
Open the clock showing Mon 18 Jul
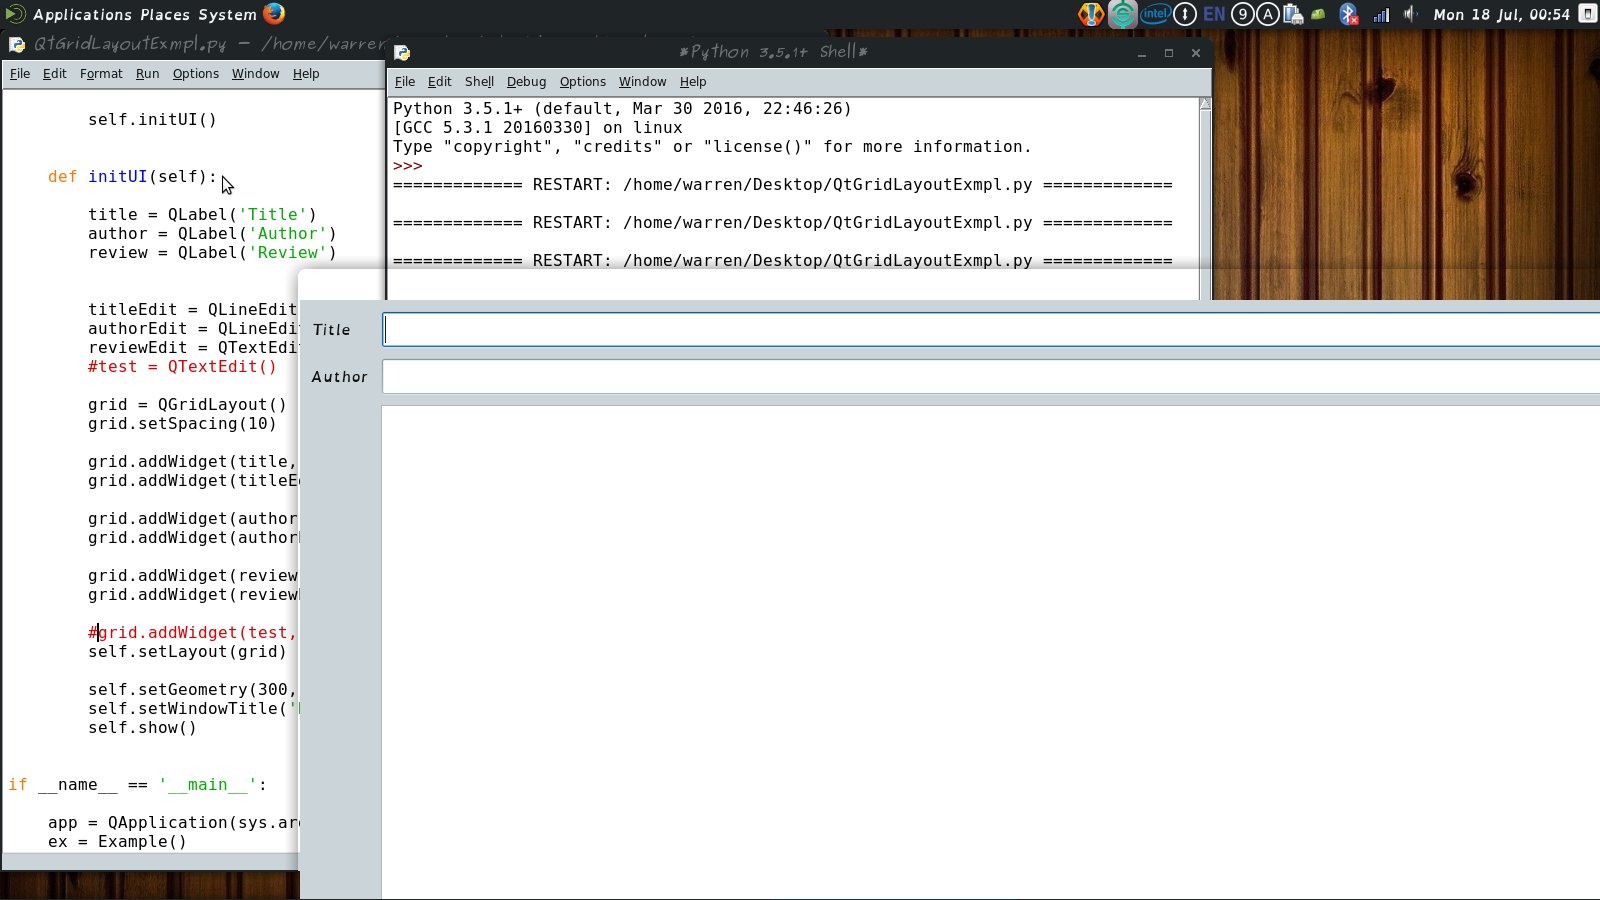(1501, 15)
